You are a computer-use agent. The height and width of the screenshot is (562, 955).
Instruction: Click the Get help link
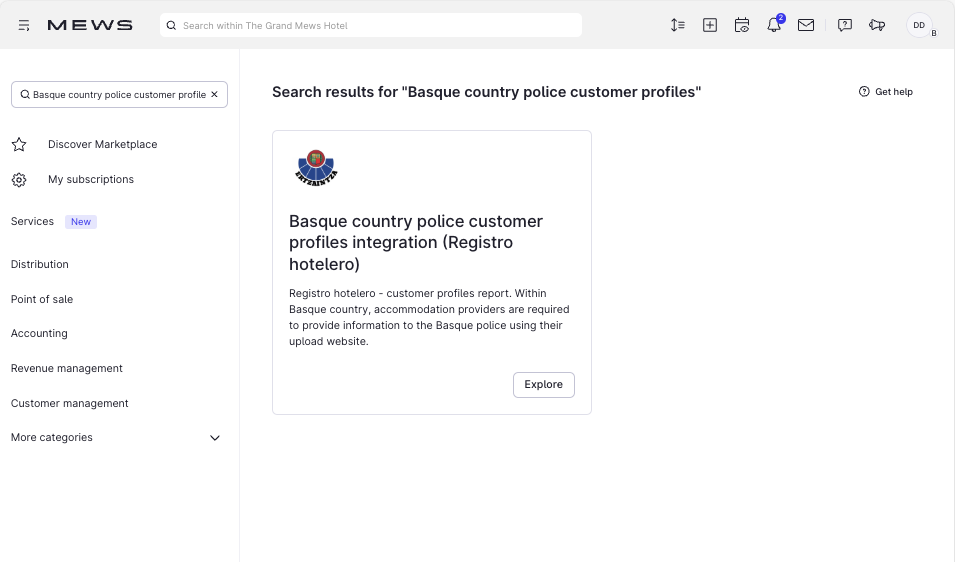pos(886,92)
